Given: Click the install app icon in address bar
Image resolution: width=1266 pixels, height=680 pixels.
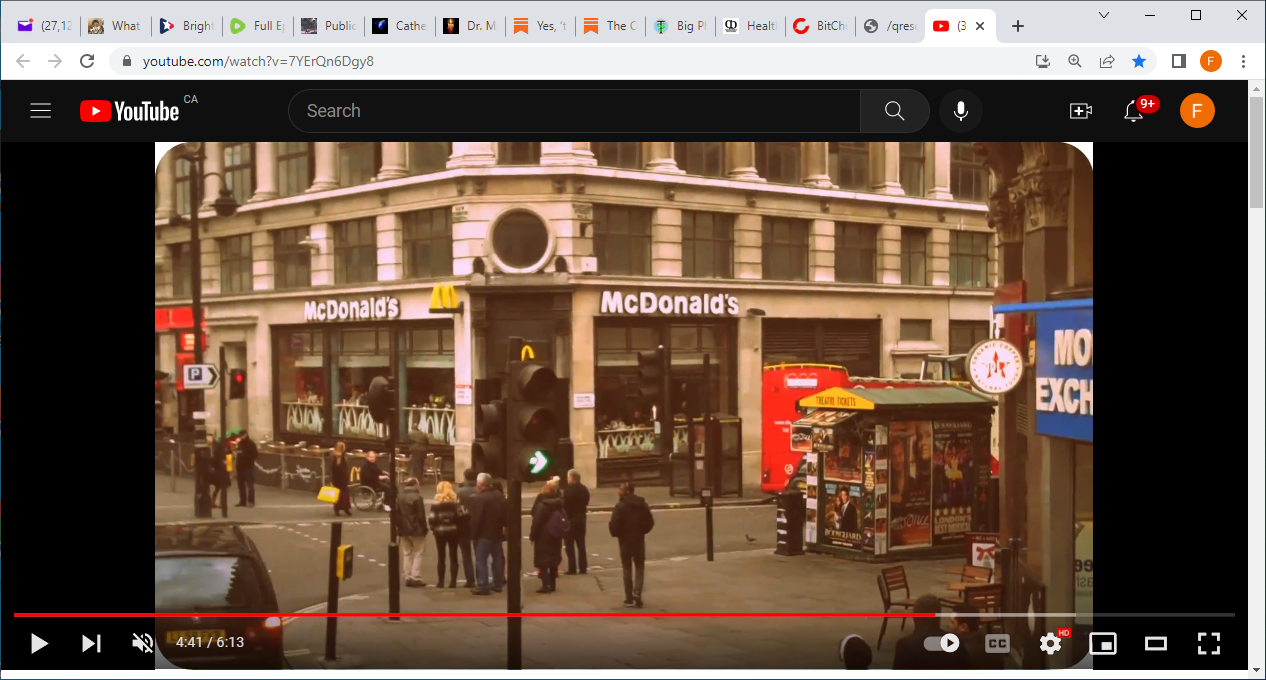Looking at the screenshot, I should coord(1043,61).
